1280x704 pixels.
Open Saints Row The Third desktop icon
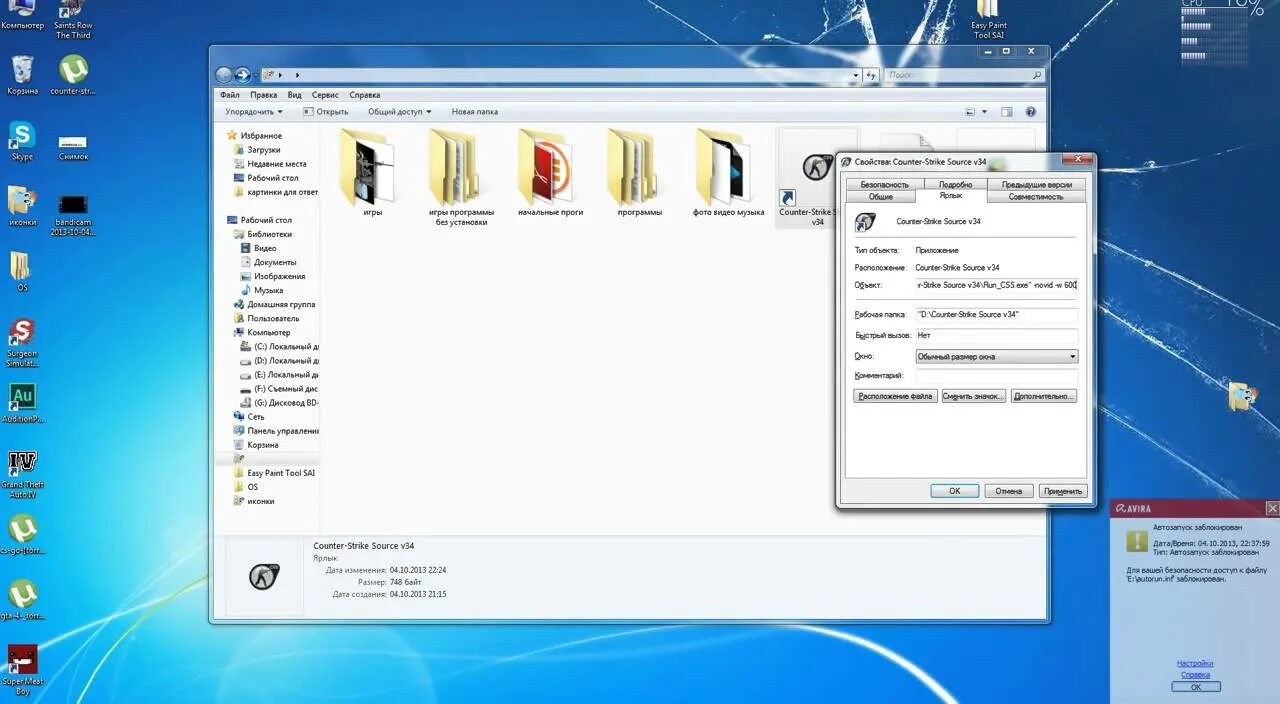click(73, 20)
